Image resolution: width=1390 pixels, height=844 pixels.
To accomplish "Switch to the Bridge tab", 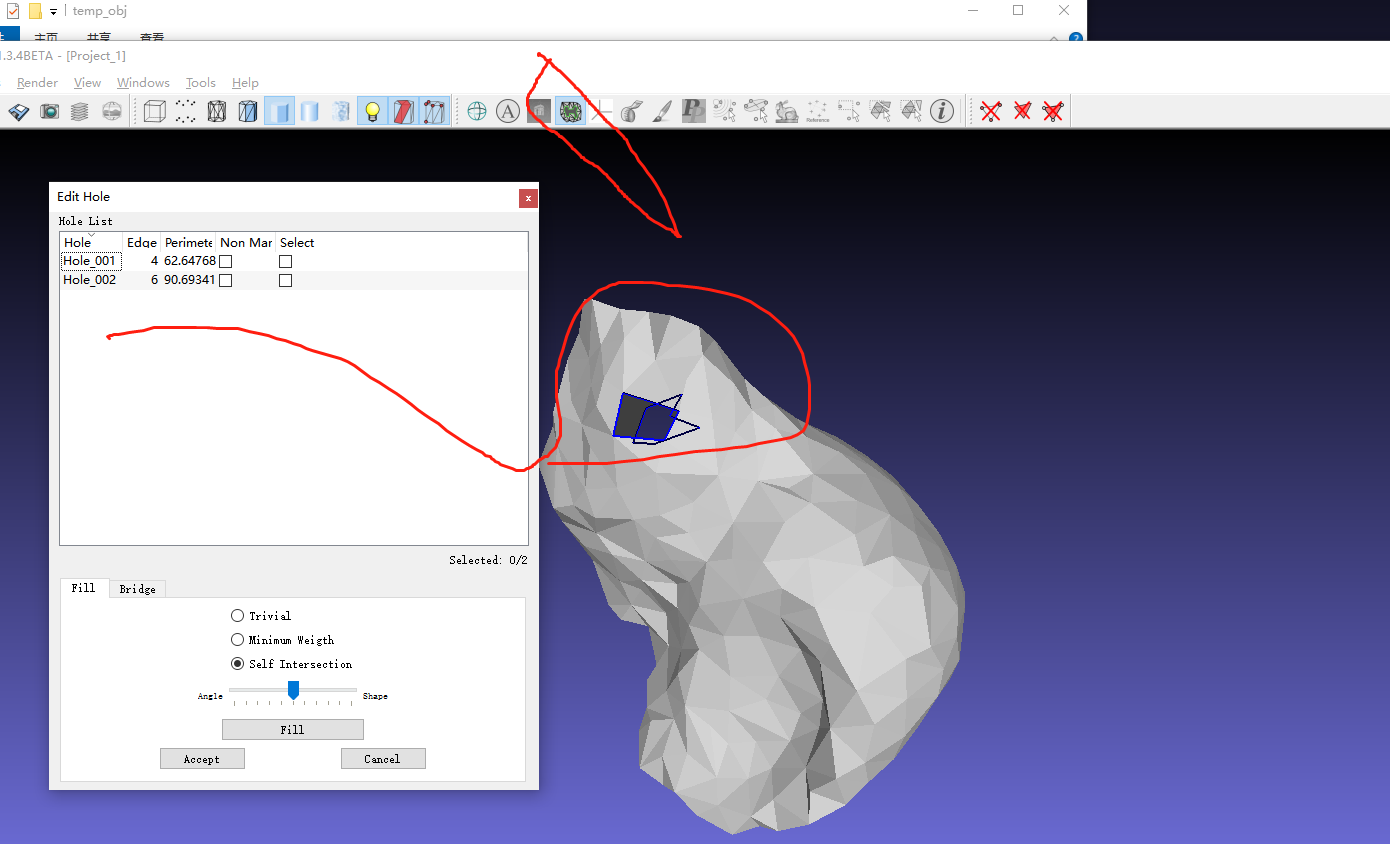I will [x=137, y=588].
